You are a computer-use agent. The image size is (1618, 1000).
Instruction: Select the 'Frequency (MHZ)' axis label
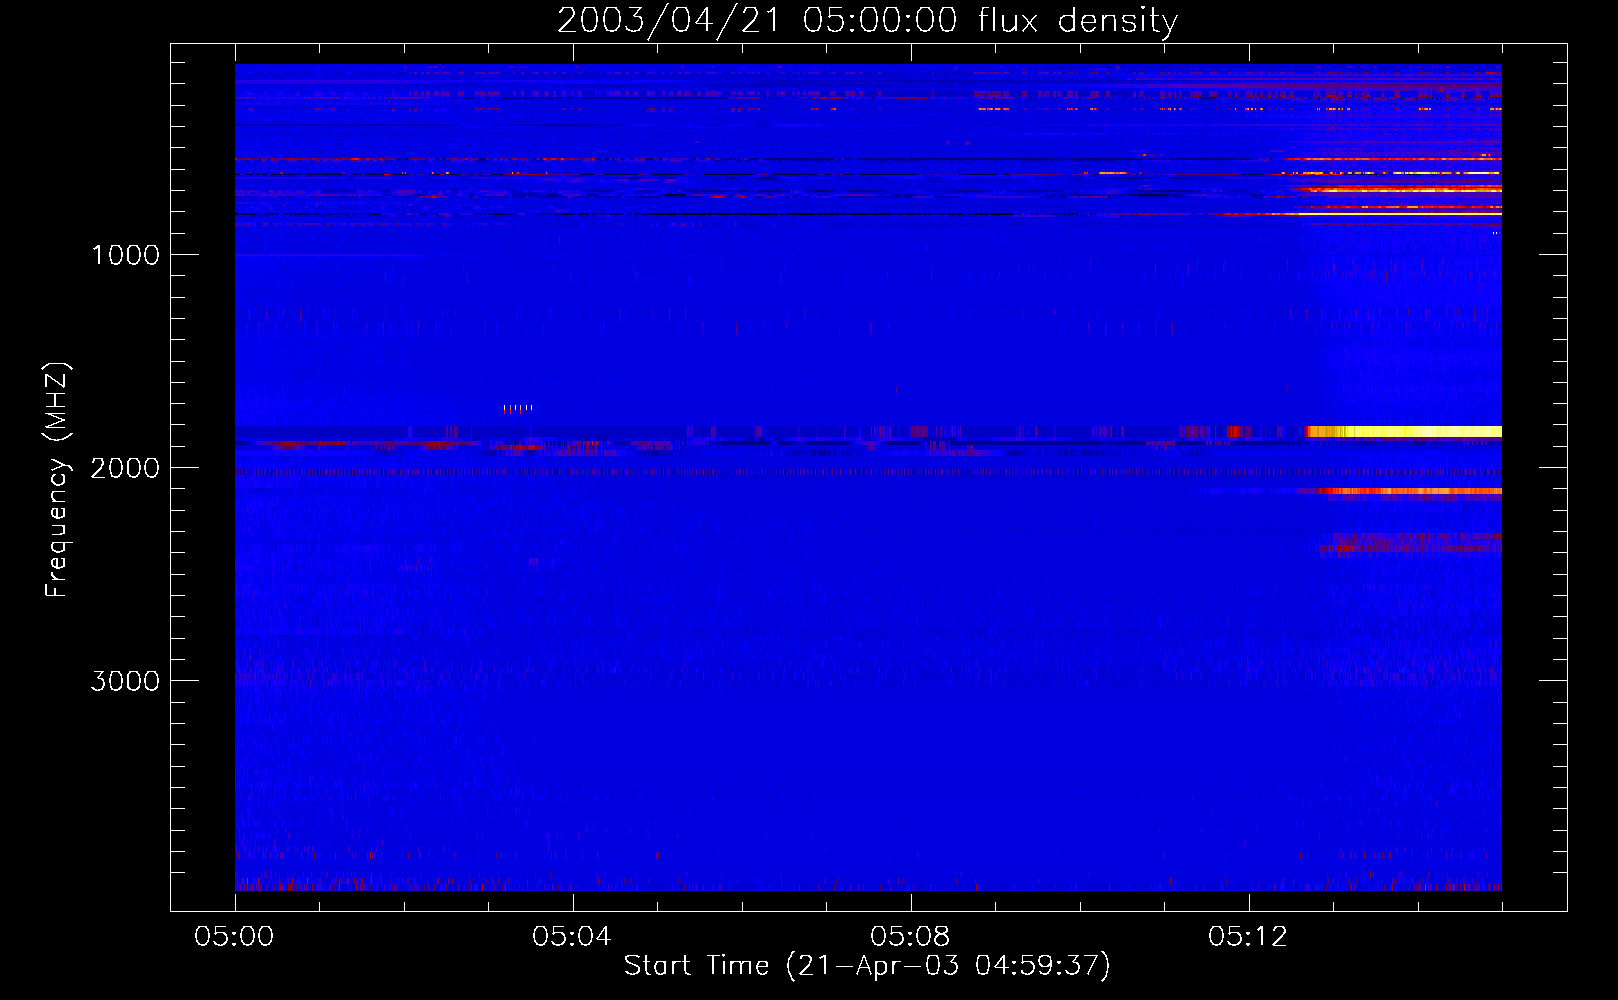pyautogui.click(x=57, y=481)
